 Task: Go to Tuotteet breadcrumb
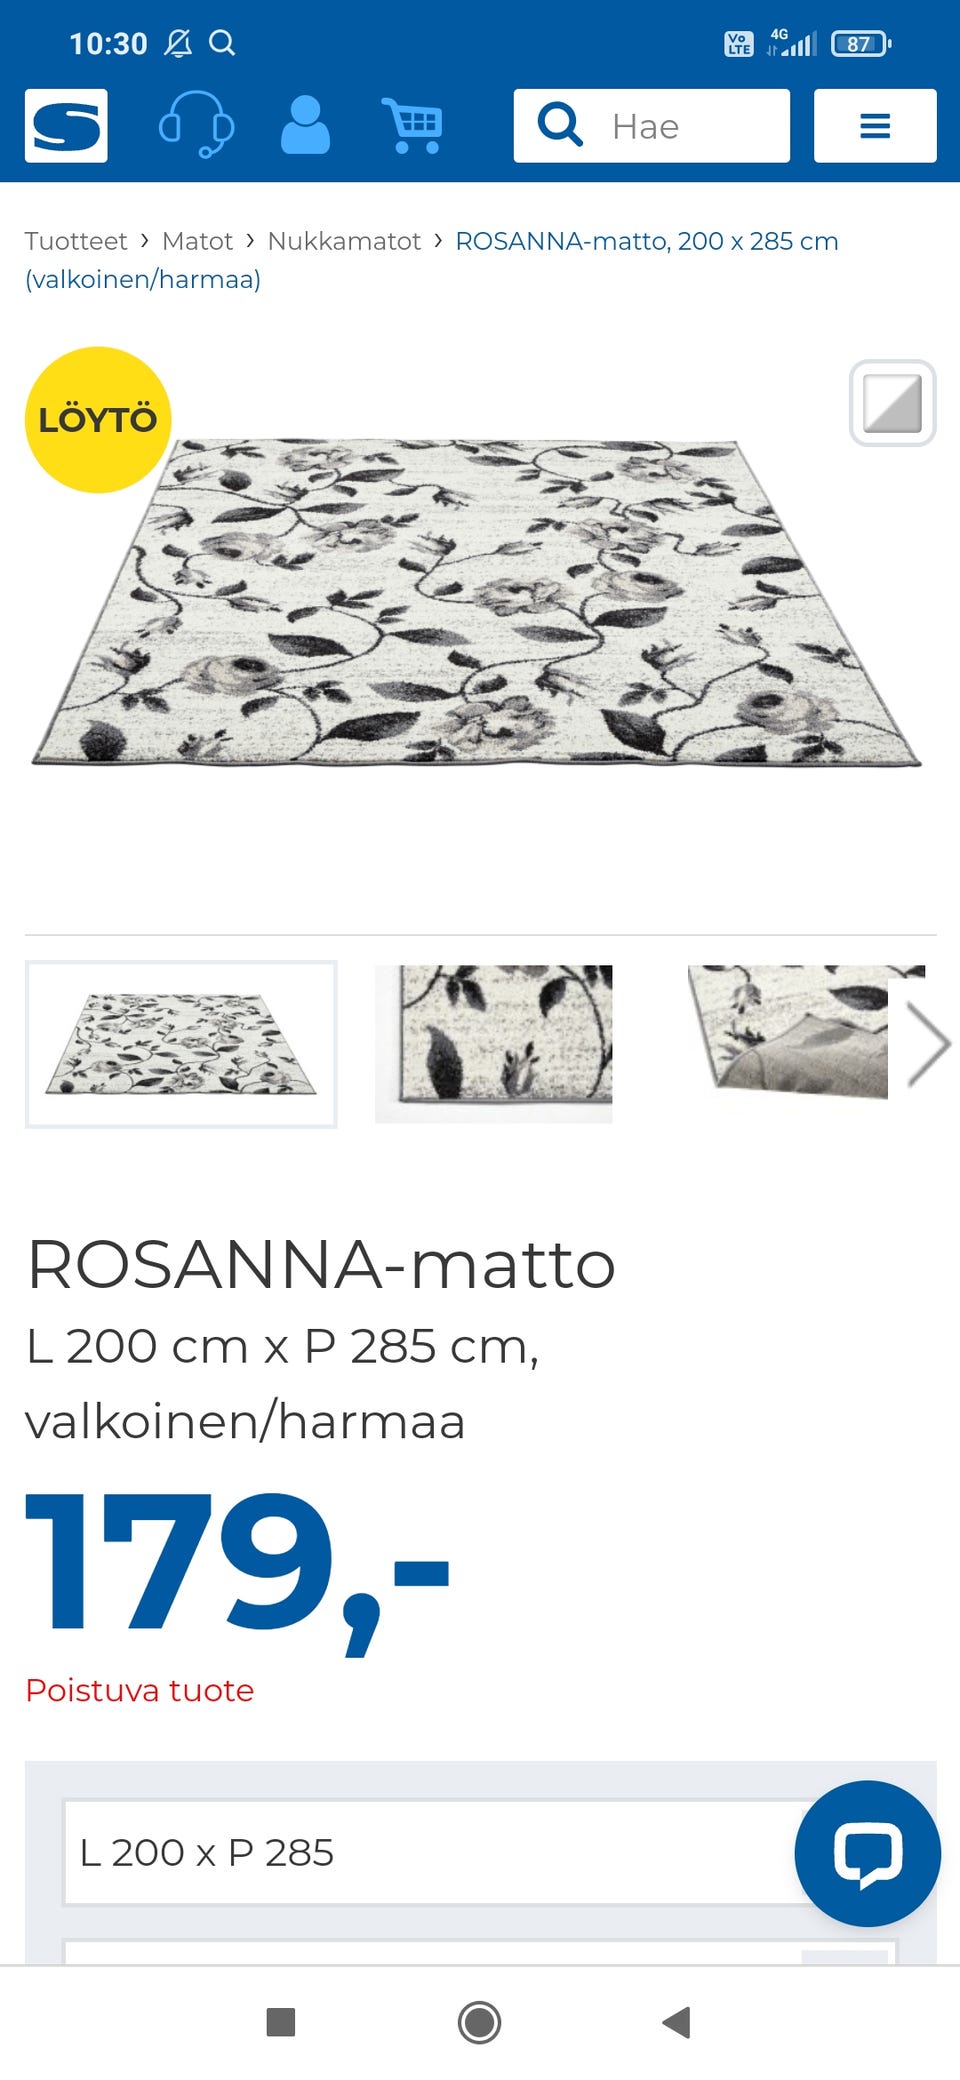pyautogui.click(x=76, y=241)
